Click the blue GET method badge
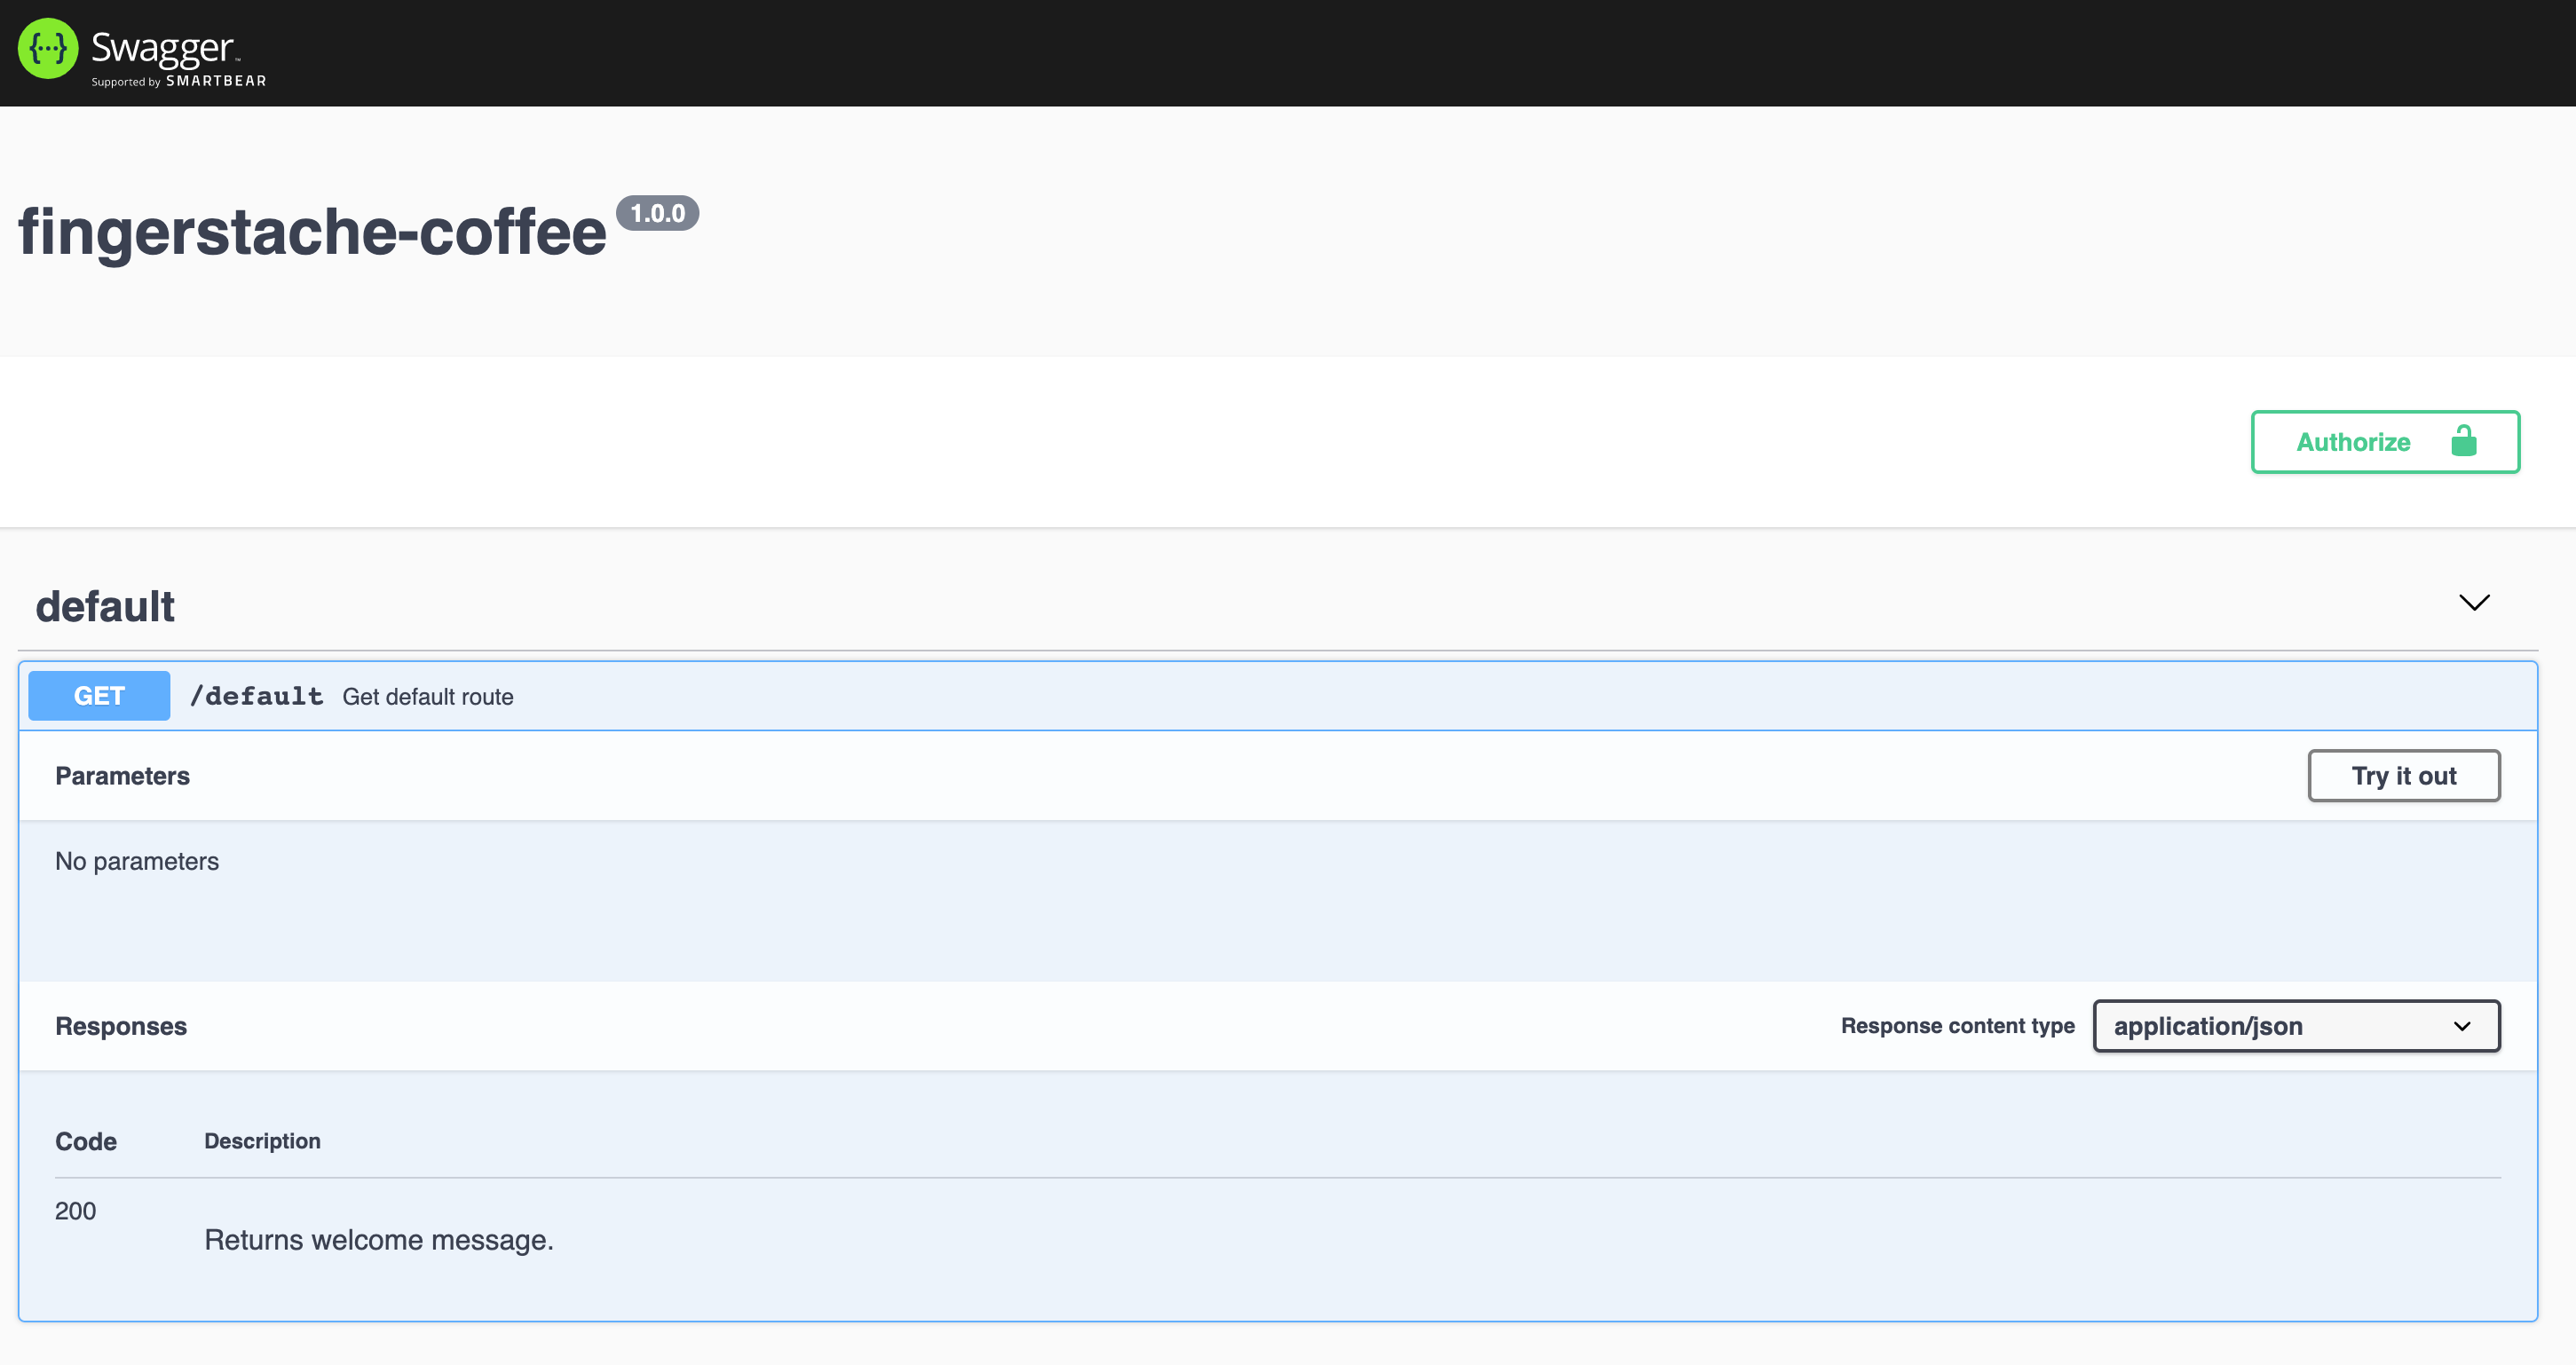This screenshot has height=1365, width=2576. 99,696
